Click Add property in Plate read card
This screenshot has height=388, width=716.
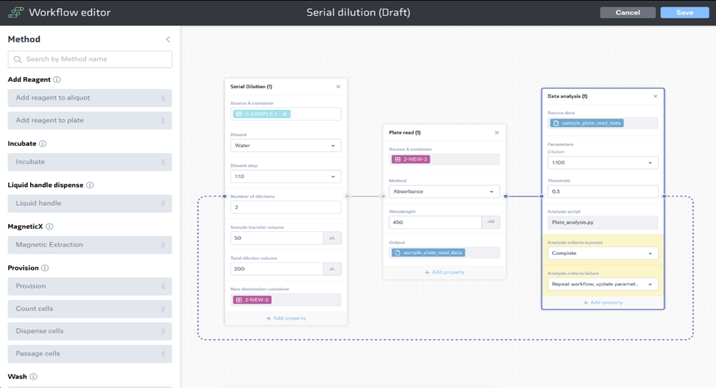(x=444, y=272)
